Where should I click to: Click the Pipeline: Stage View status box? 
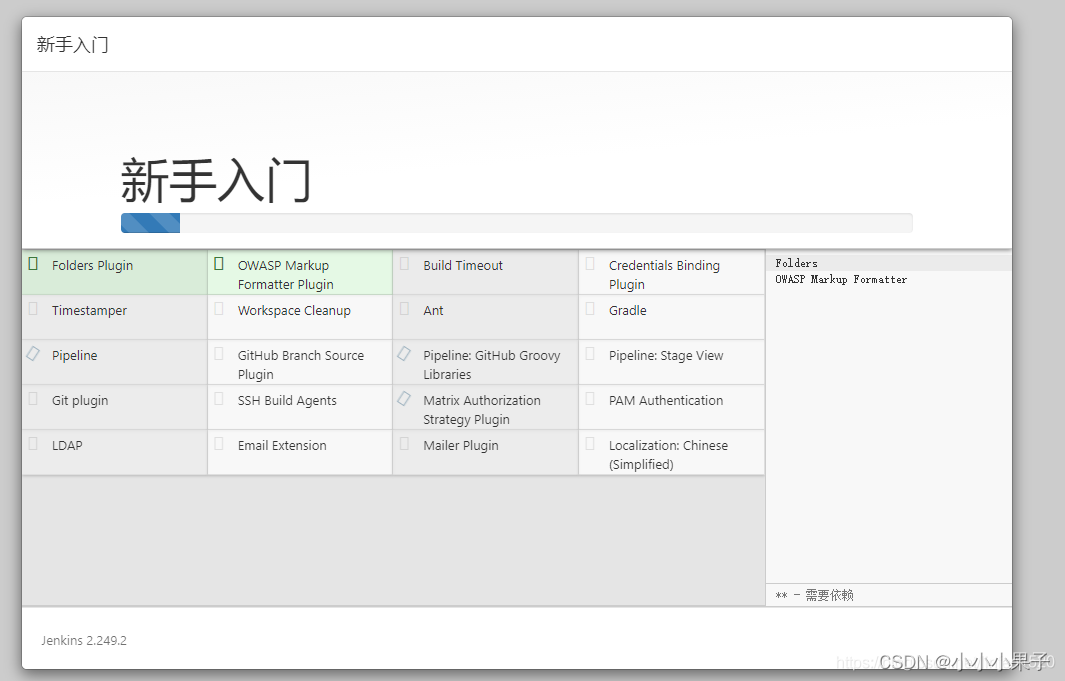[590, 354]
